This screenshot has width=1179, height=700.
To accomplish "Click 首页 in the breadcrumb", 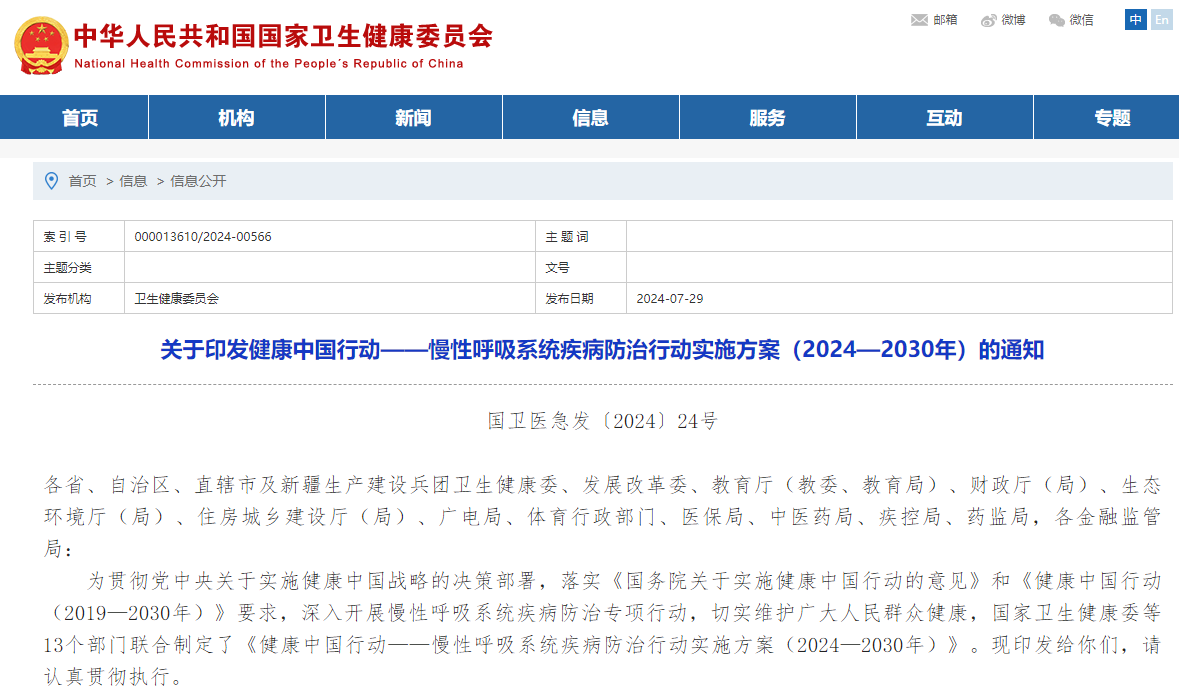I will pyautogui.click(x=83, y=181).
